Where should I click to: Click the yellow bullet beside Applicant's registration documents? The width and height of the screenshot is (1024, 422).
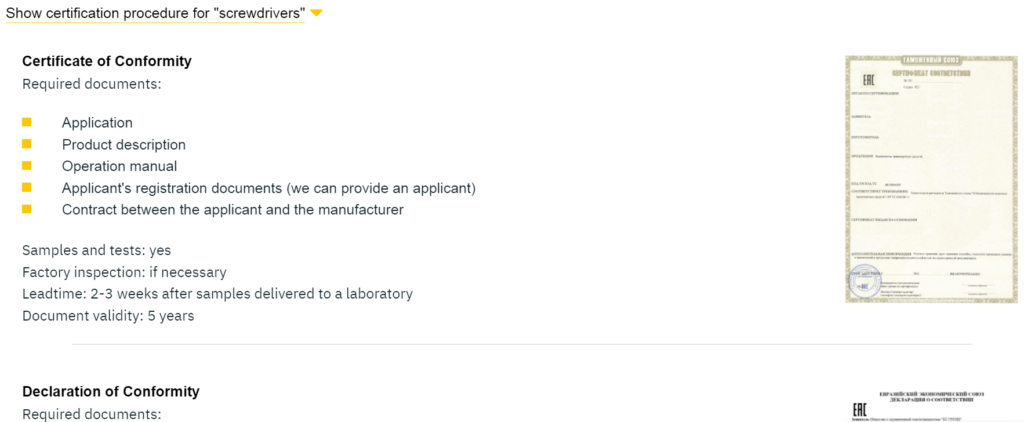(27, 187)
